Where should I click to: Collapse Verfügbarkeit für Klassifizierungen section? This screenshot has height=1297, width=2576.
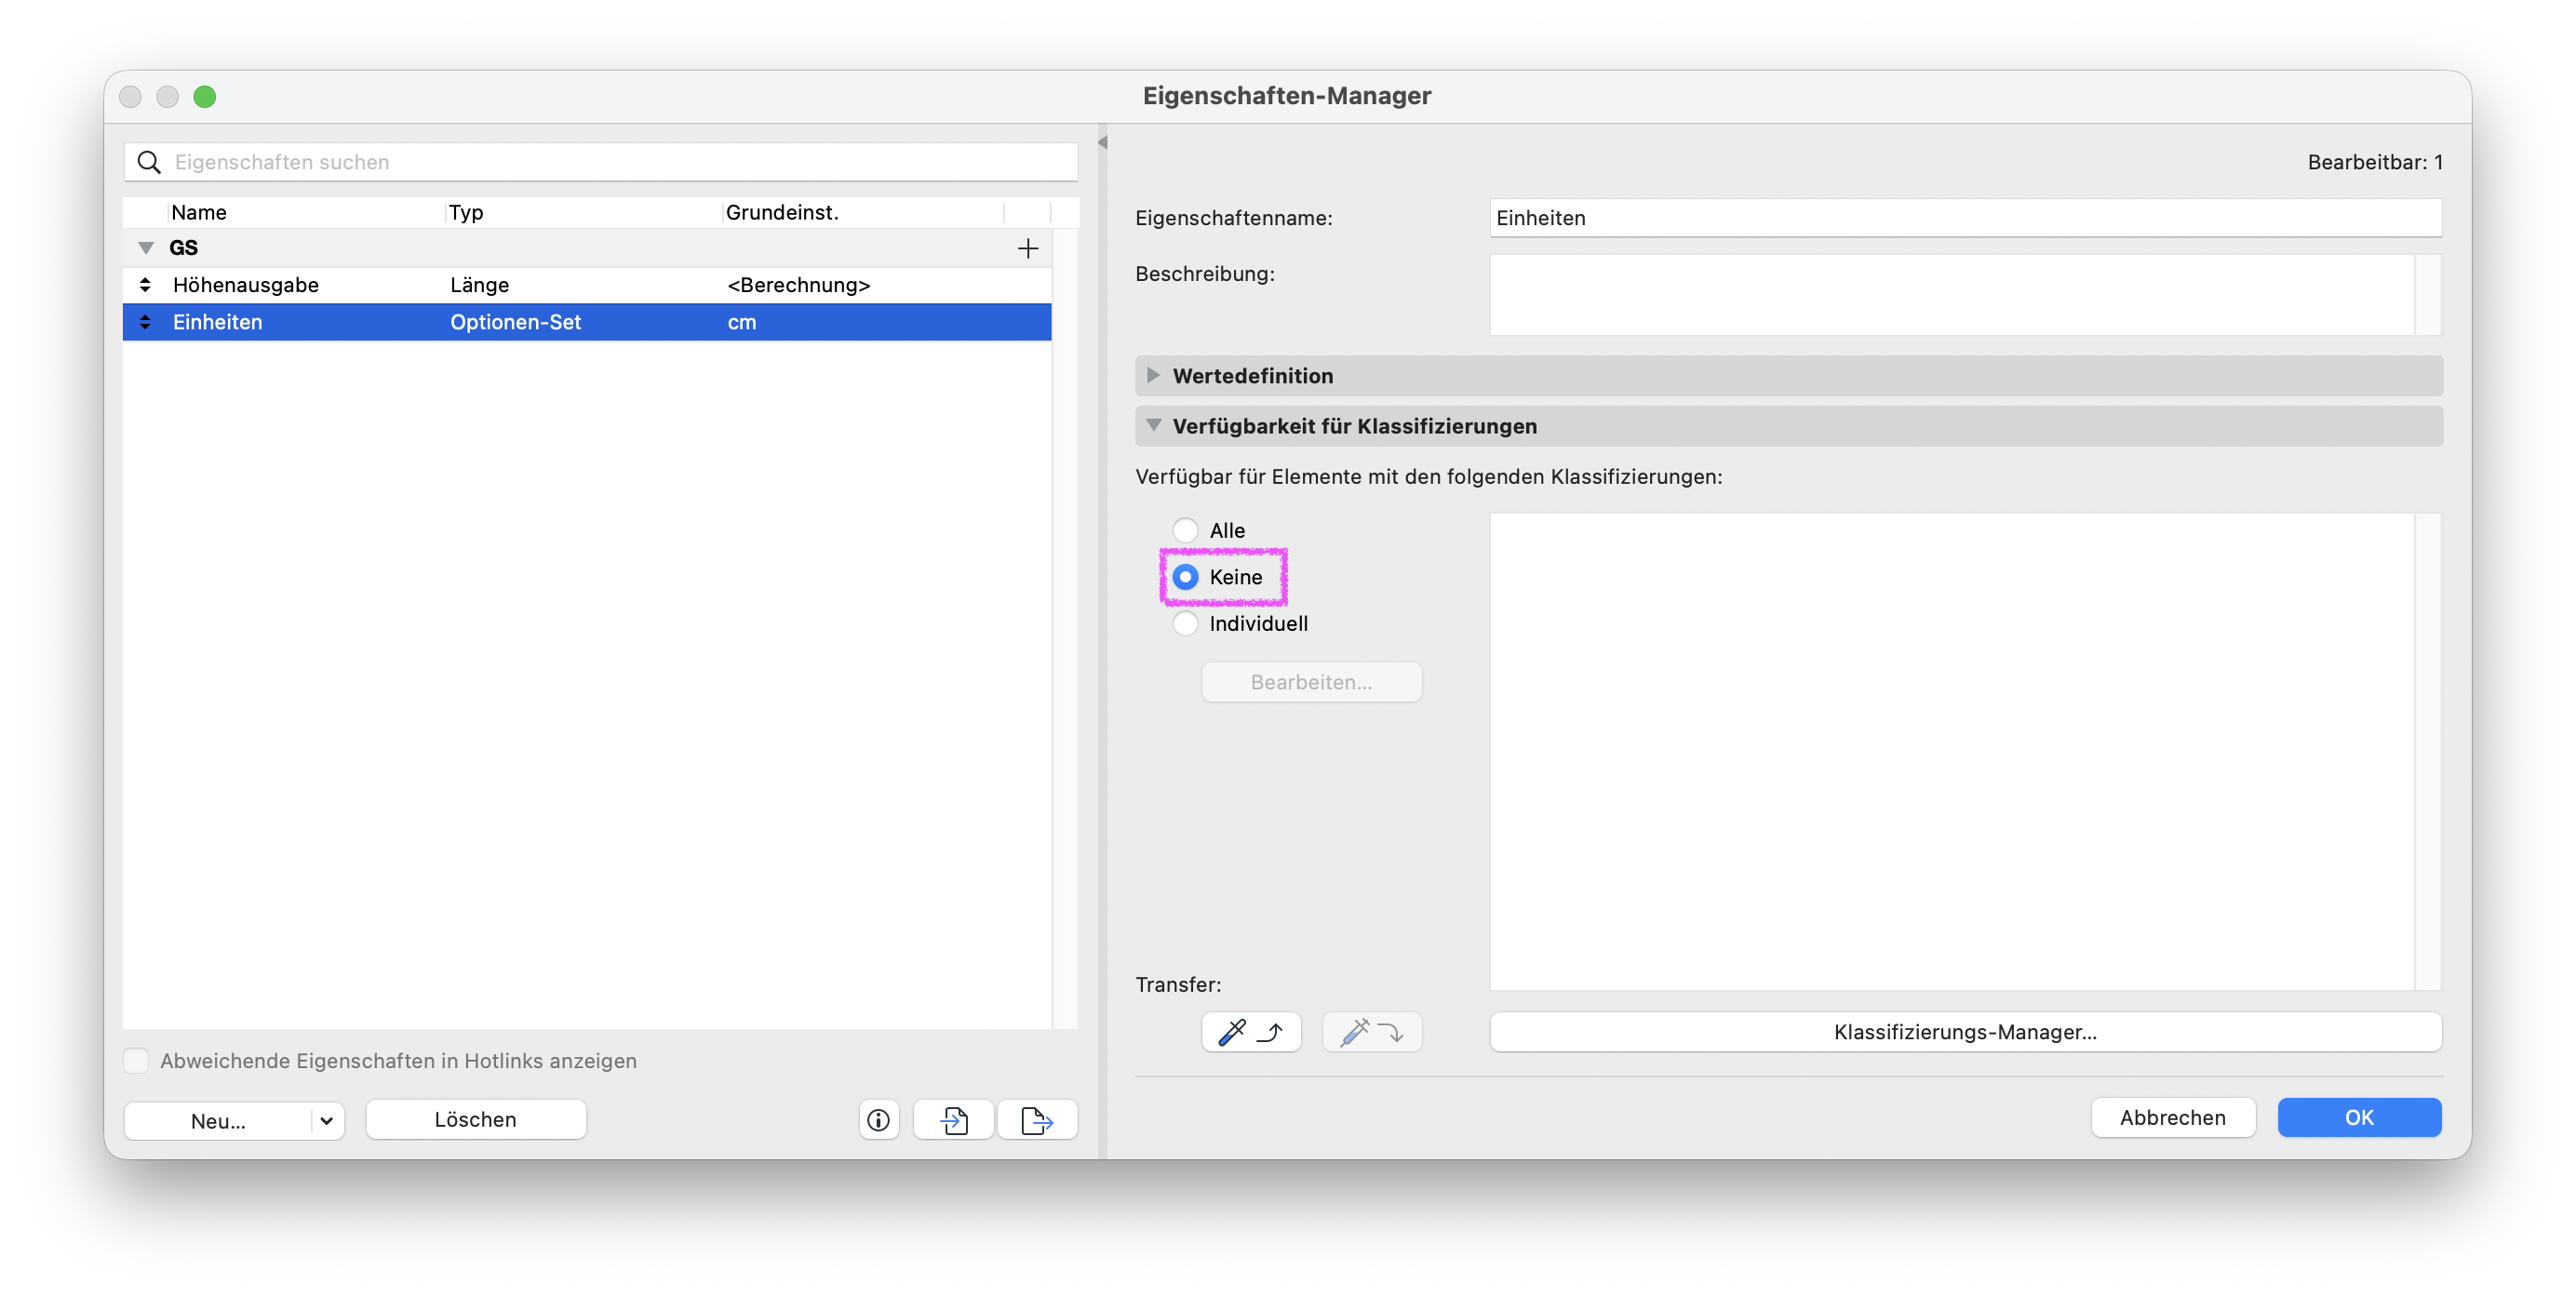point(1153,426)
